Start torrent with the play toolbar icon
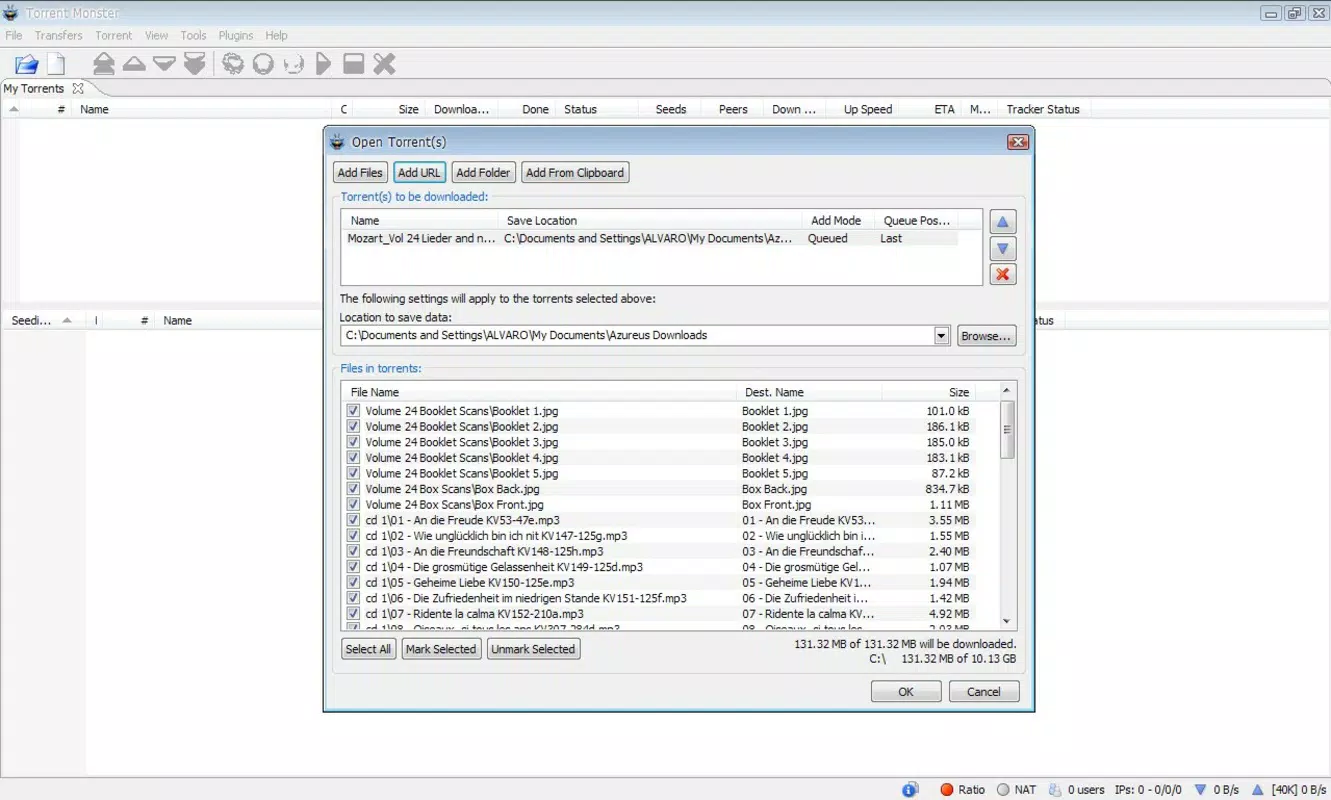 point(323,64)
